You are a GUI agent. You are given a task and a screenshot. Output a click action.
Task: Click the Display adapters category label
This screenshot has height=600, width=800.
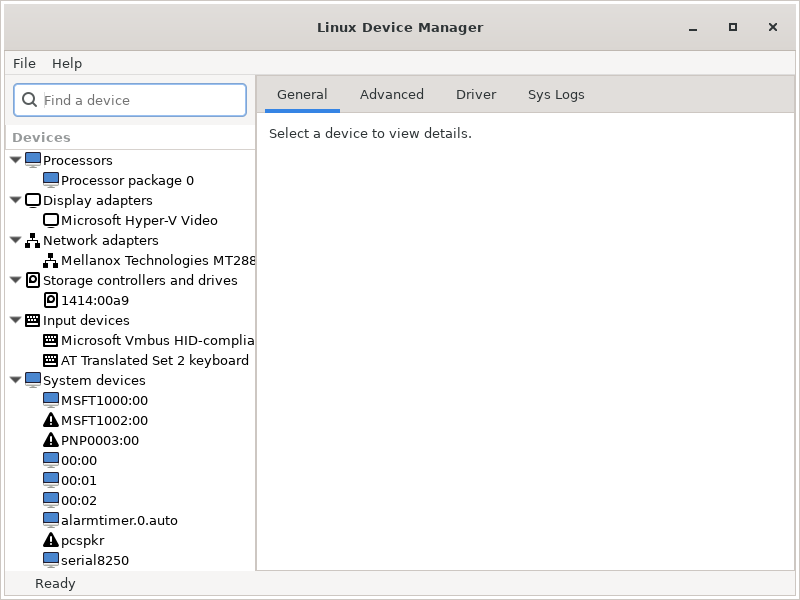(97, 201)
